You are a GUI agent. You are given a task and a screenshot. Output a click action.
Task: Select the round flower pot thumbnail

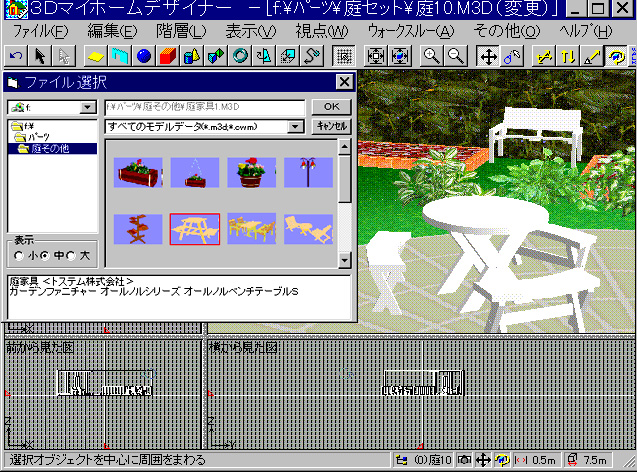click(x=252, y=173)
